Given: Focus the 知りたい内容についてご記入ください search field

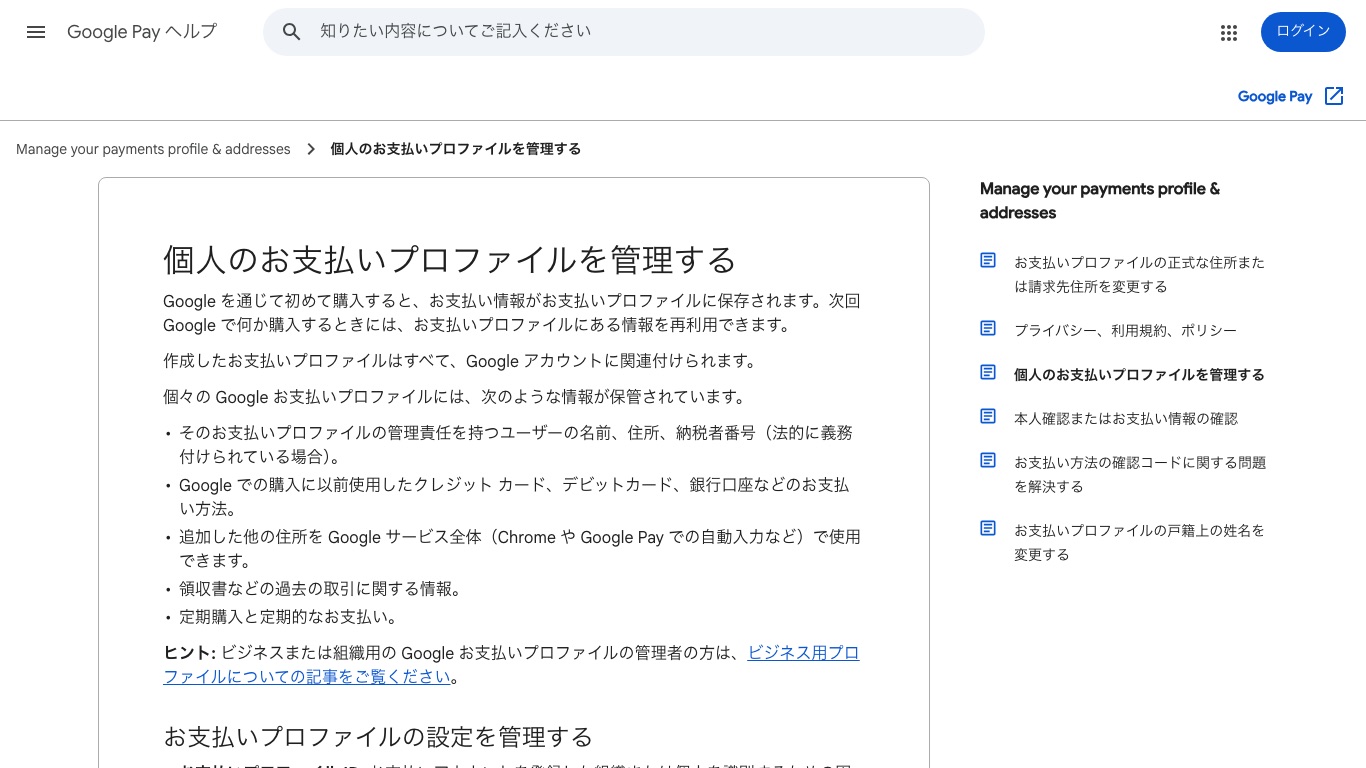Looking at the screenshot, I should (624, 32).
